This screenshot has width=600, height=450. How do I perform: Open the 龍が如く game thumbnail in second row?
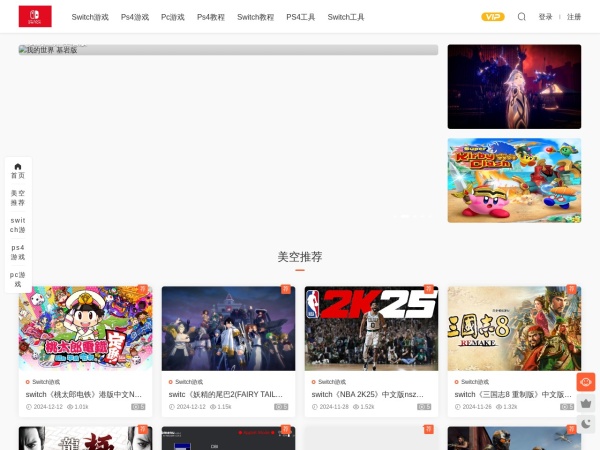pyautogui.click(x=85, y=438)
